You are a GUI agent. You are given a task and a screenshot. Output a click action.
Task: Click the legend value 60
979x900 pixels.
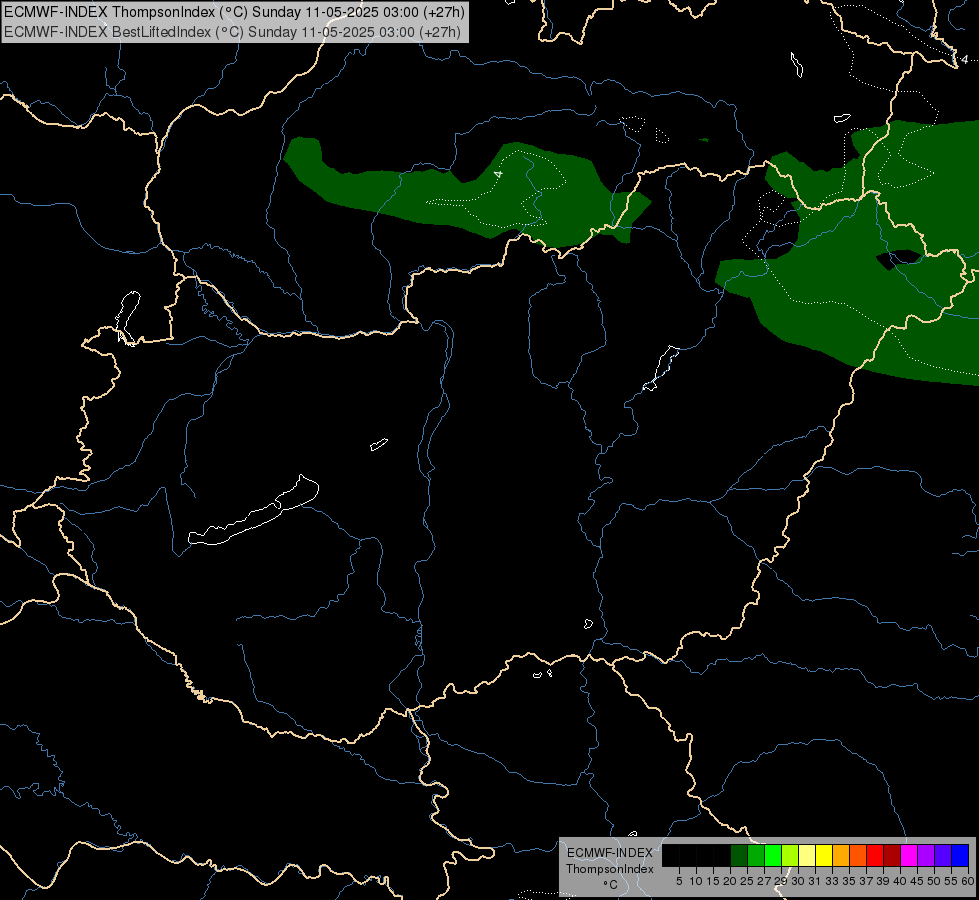[x=968, y=881]
